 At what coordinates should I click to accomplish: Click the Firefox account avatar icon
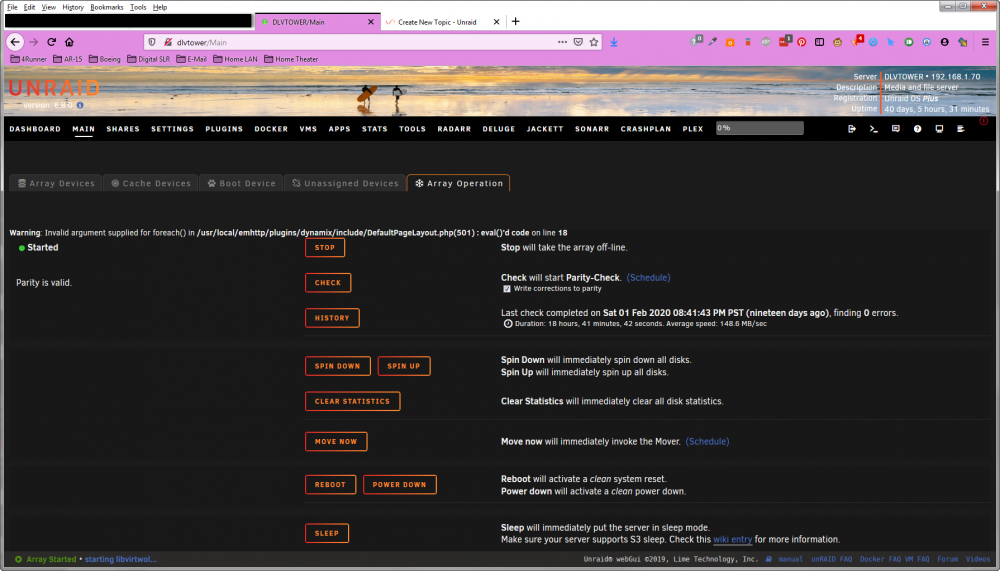[x=945, y=42]
